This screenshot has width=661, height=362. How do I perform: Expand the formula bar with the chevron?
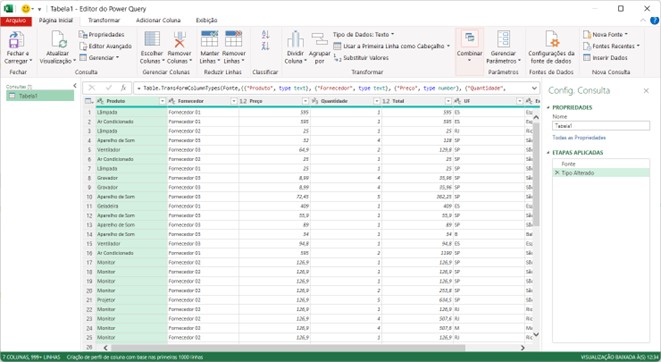(534, 88)
